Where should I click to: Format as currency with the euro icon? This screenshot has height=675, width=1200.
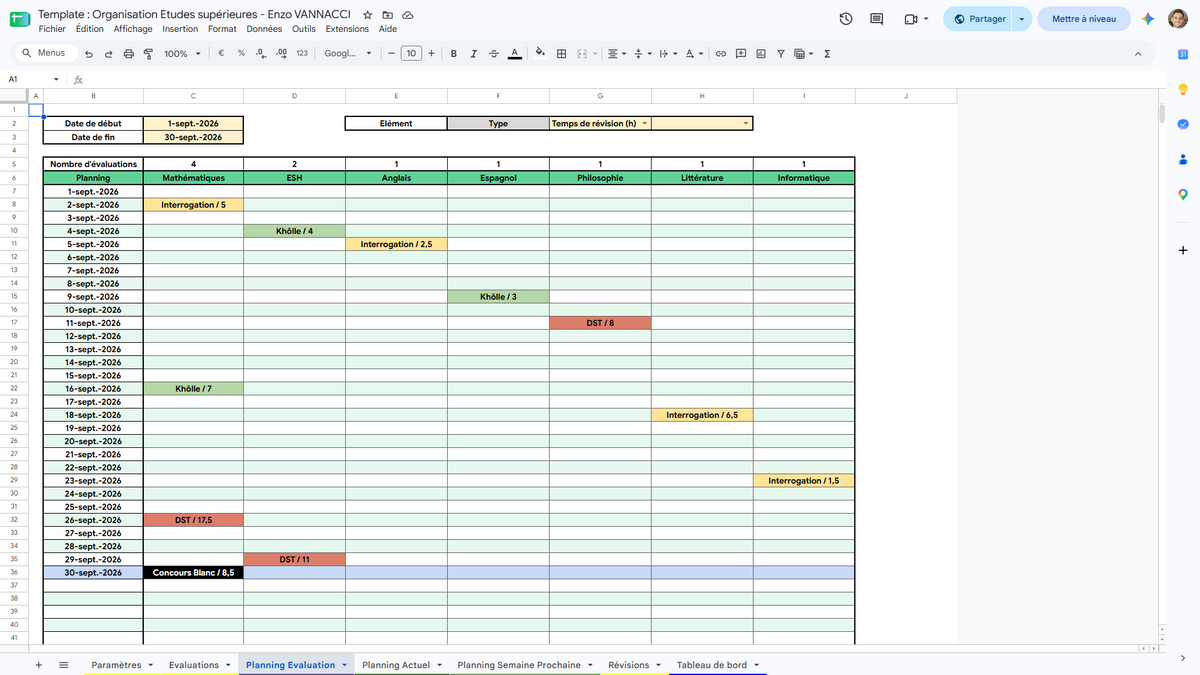click(220, 54)
